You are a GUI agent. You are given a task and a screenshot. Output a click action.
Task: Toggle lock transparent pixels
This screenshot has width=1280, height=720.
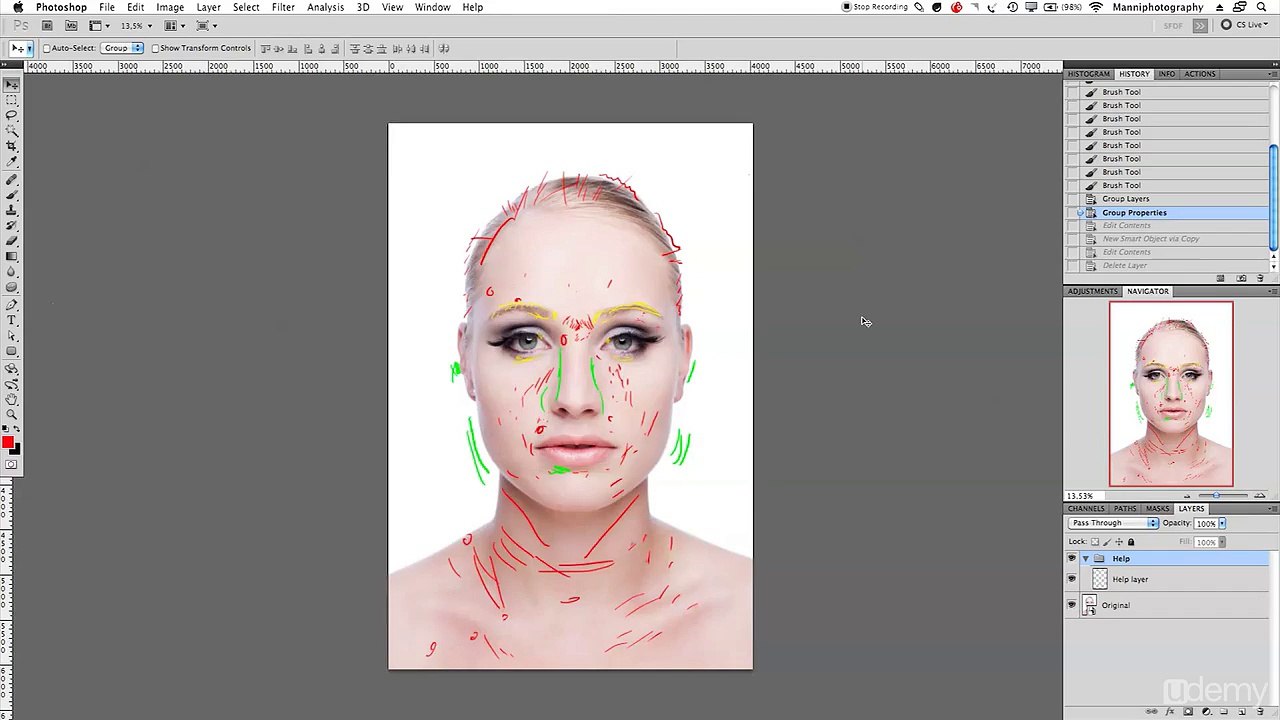[x=1095, y=542]
